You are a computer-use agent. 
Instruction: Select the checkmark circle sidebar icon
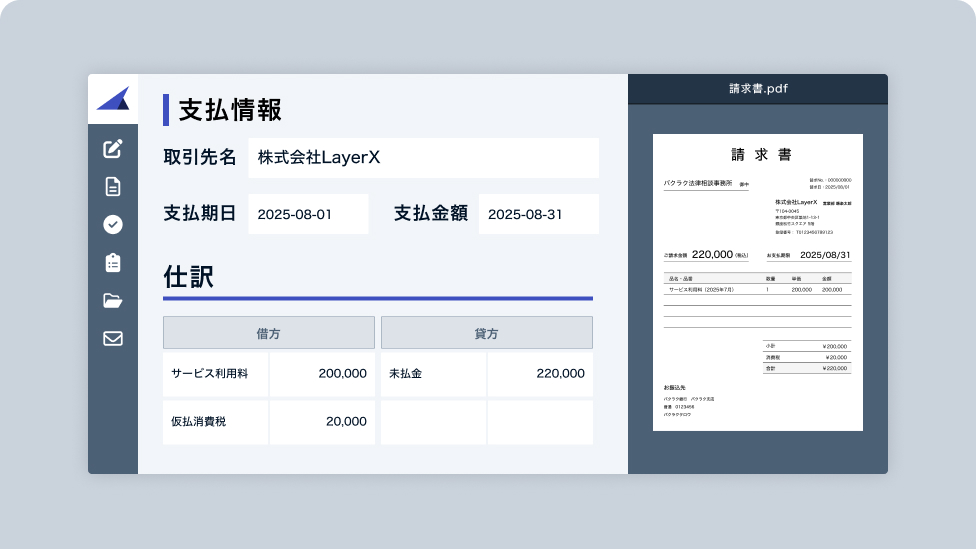[x=113, y=225]
